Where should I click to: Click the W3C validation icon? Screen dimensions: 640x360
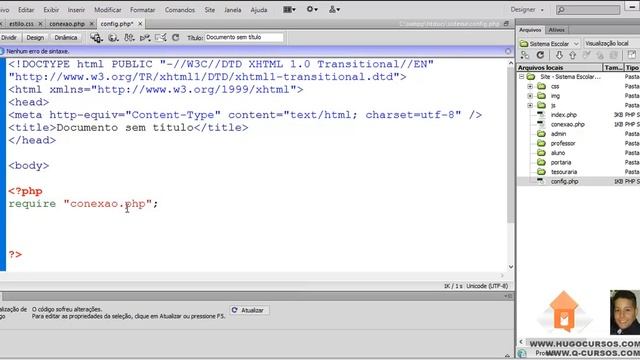point(145,38)
